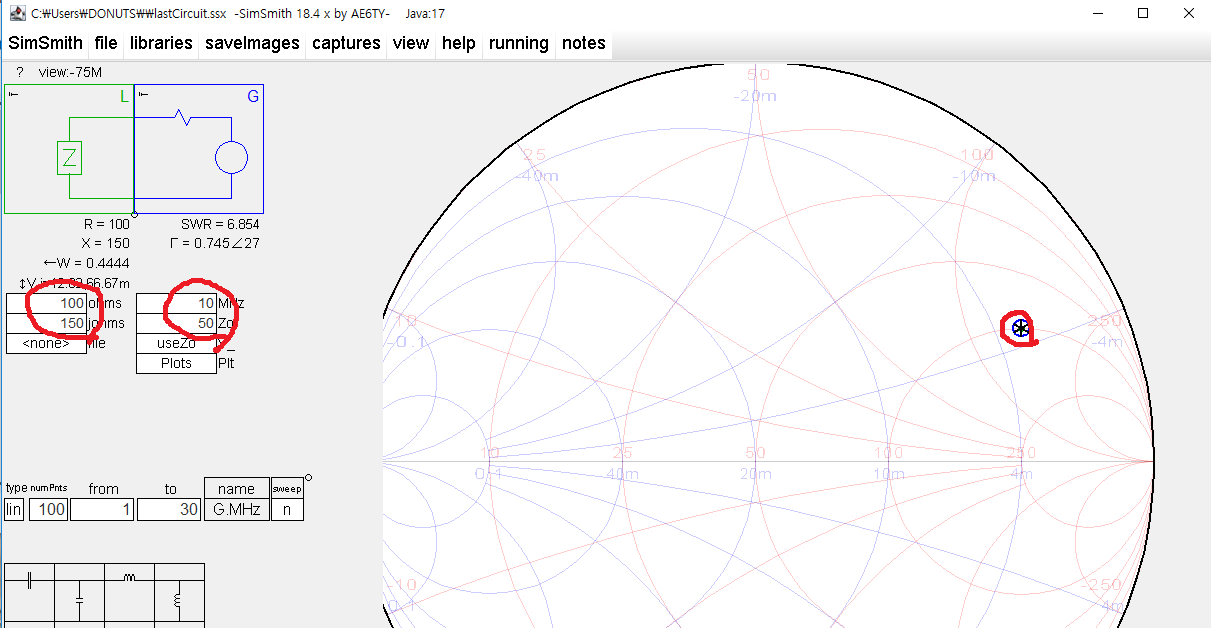Click the R = 100 readout

pyautogui.click(x=107, y=224)
